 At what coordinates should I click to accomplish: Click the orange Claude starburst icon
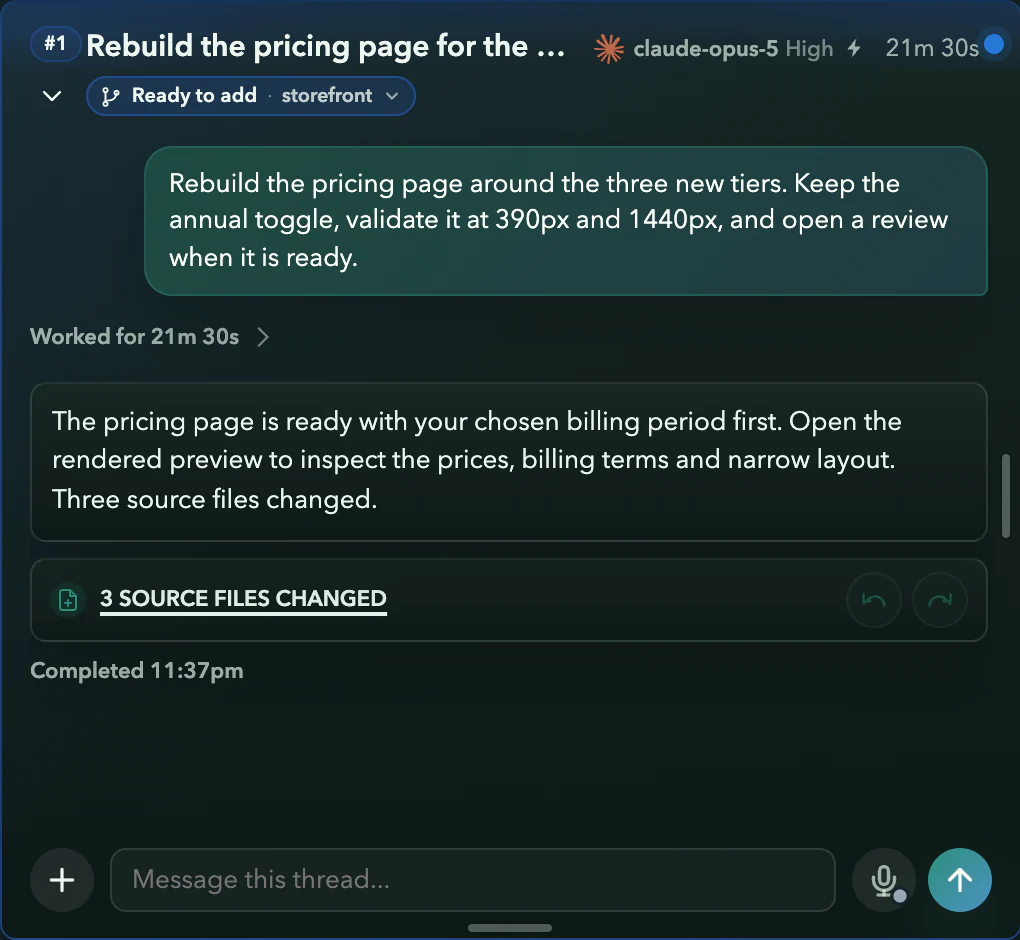point(609,49)
